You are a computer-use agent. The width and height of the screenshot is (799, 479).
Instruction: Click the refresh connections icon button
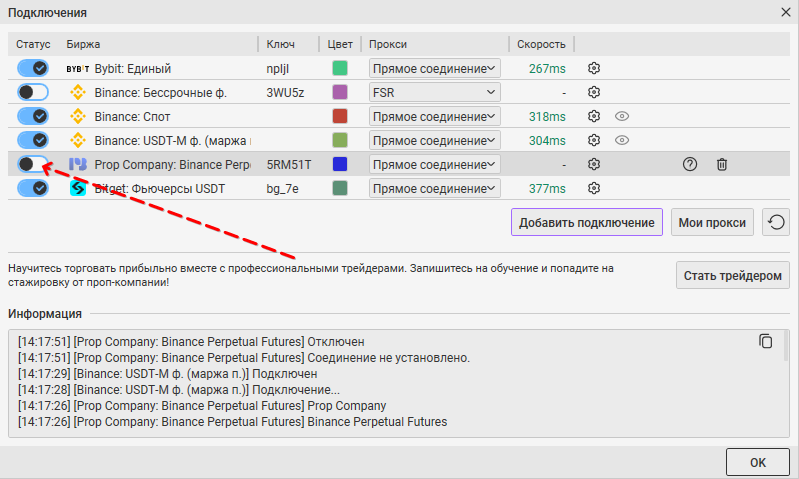[776, 222]
